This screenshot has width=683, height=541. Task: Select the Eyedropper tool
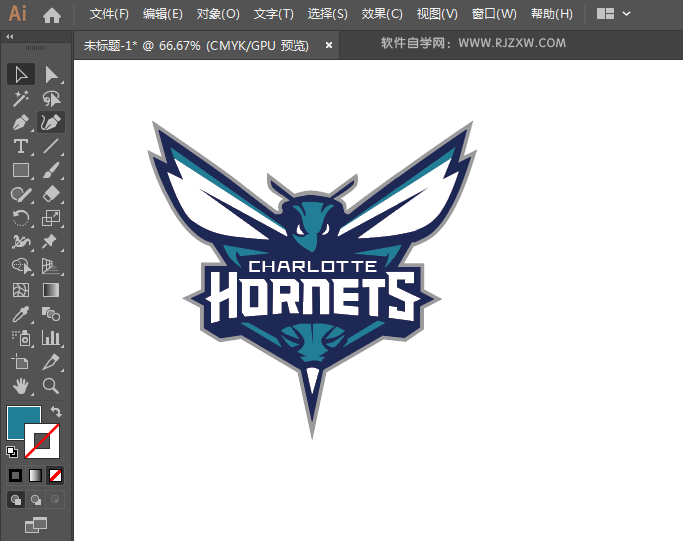point(20,314)
